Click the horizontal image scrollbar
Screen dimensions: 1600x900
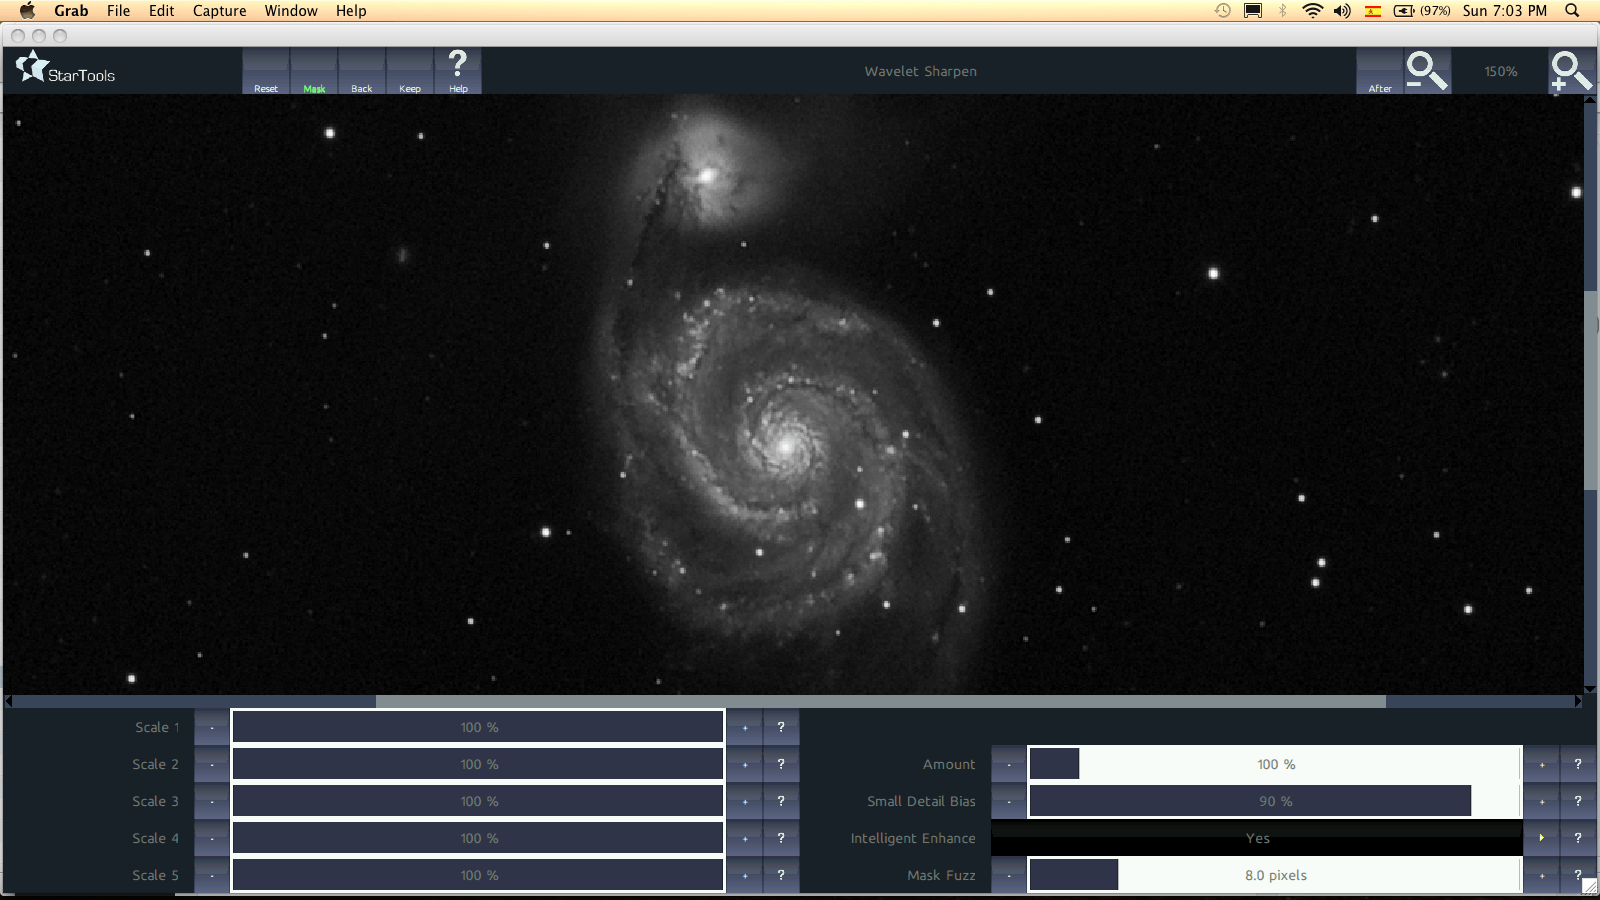coord(880,701)
